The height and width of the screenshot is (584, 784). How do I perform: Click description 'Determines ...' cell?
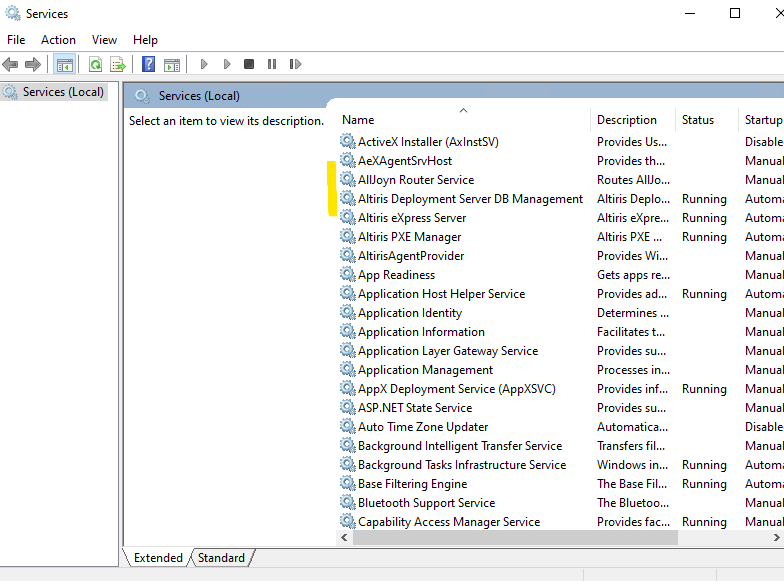coord(632,313)
